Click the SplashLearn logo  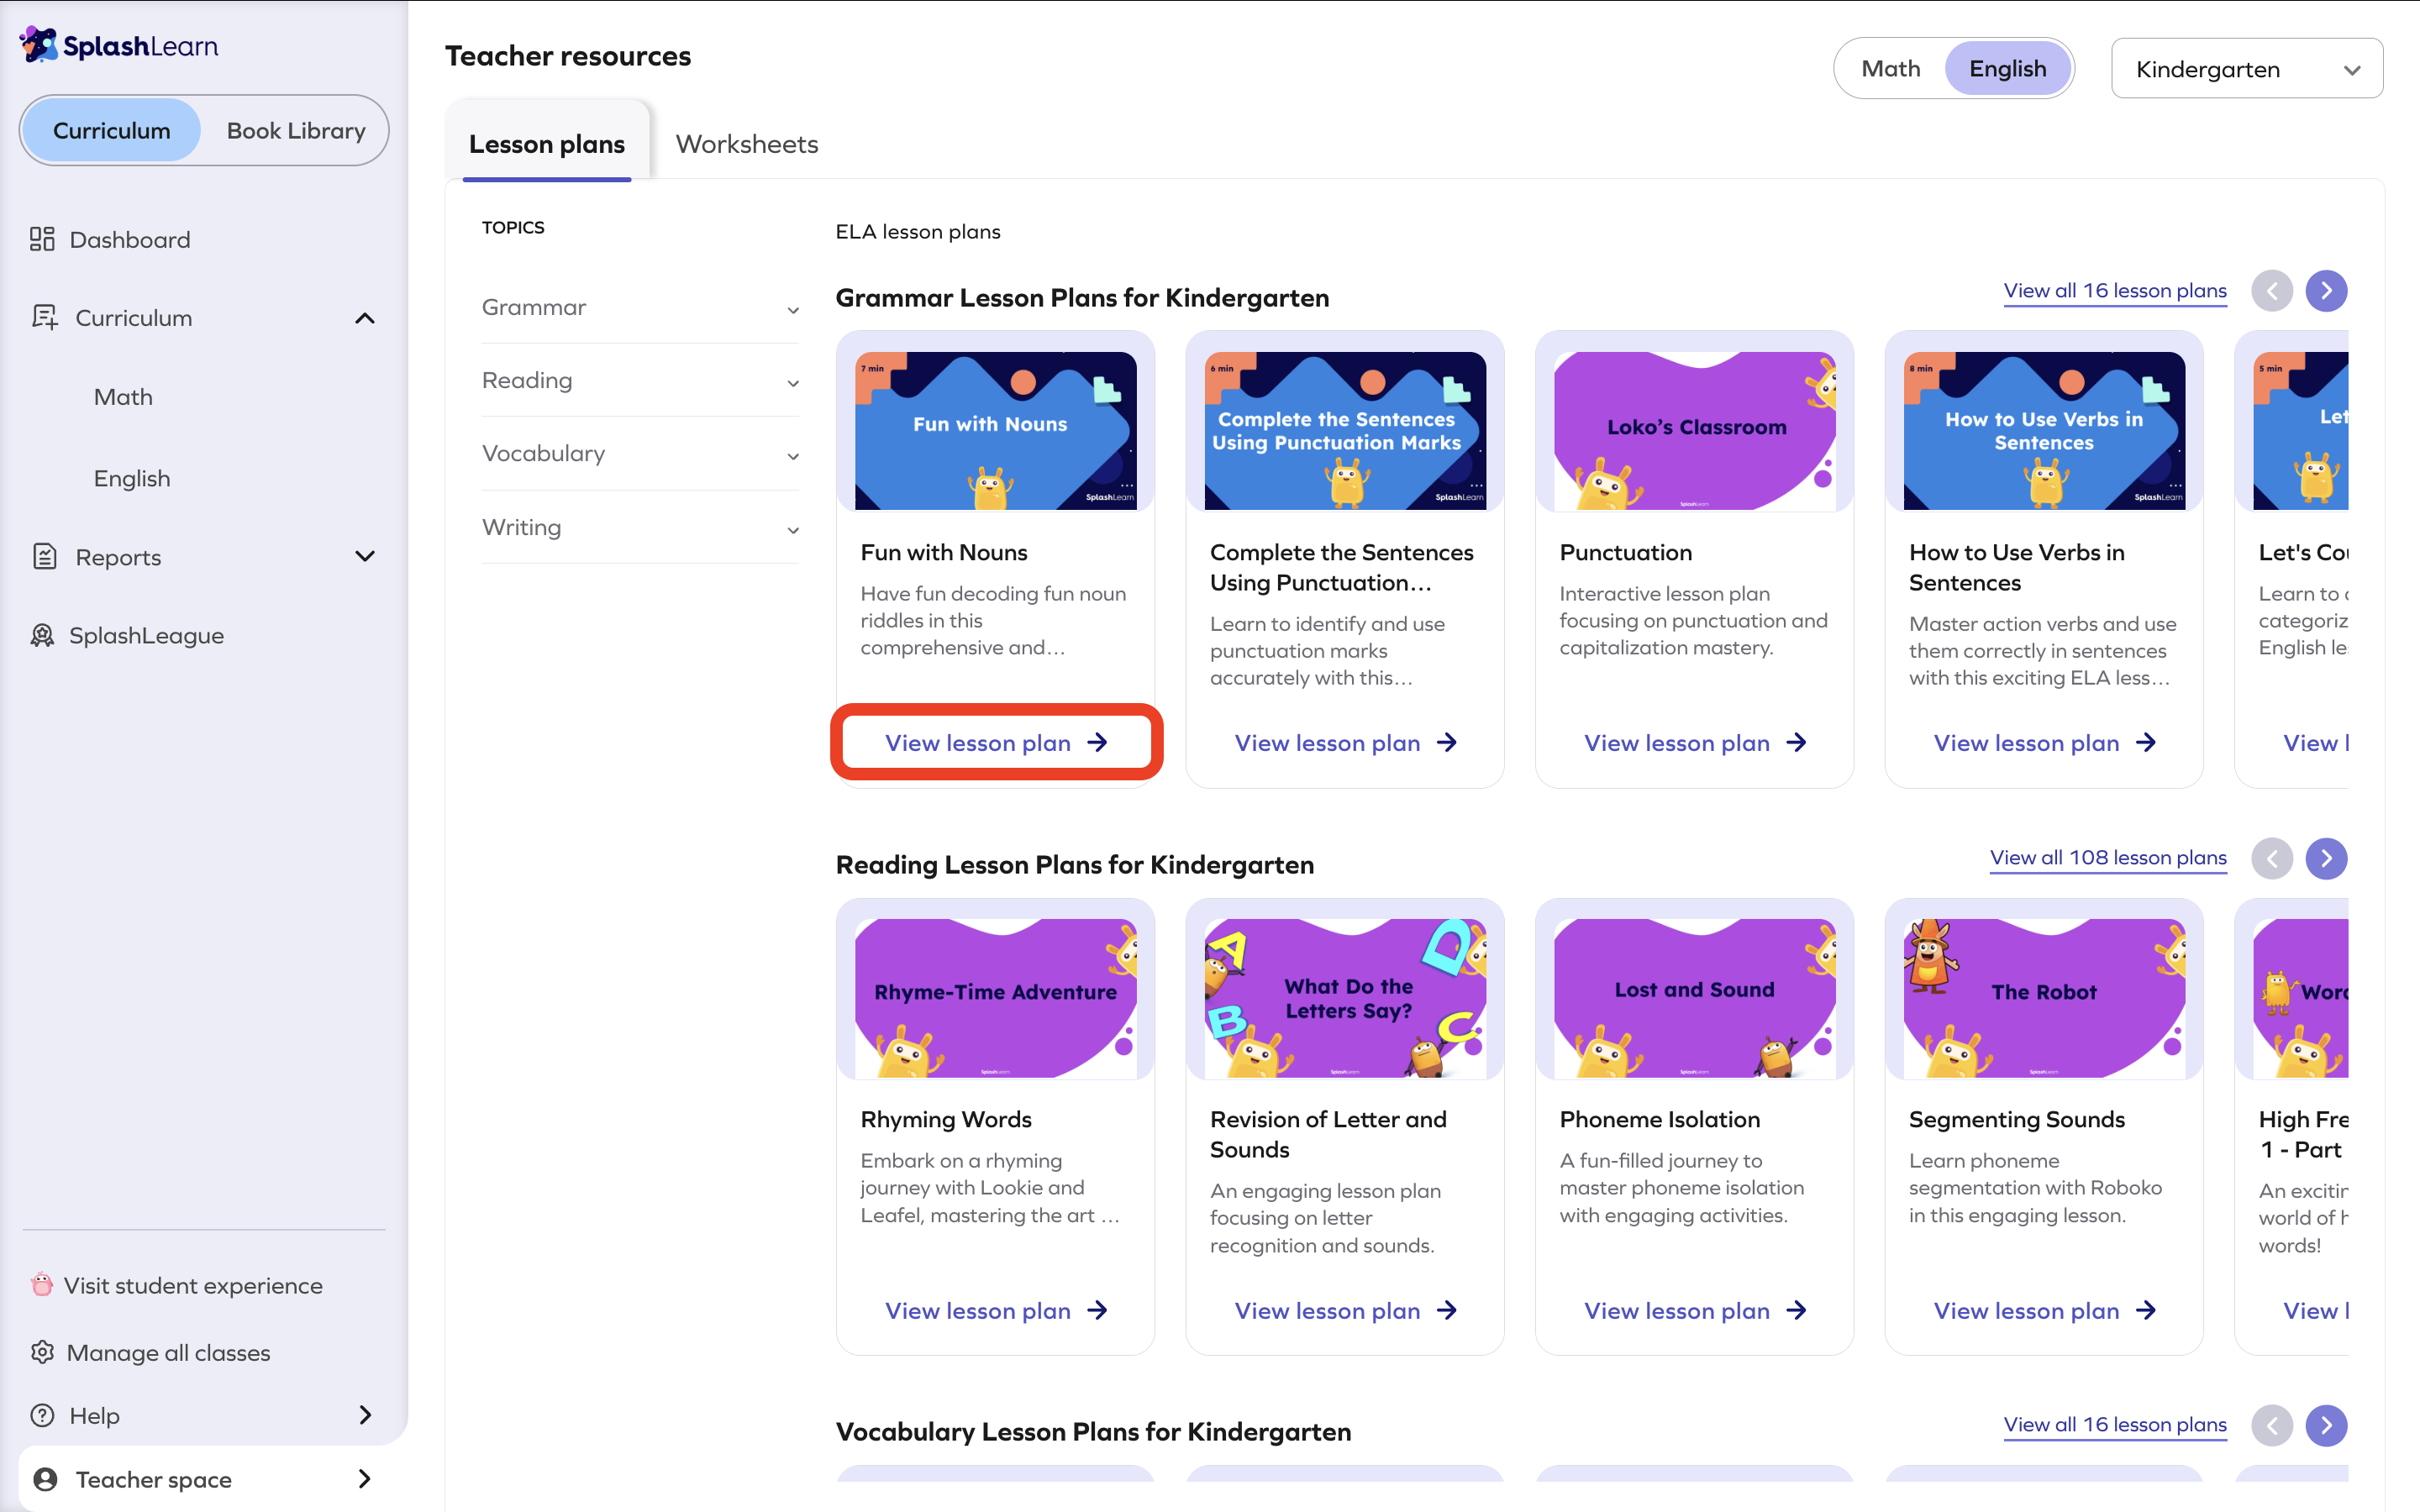point(119,45)
